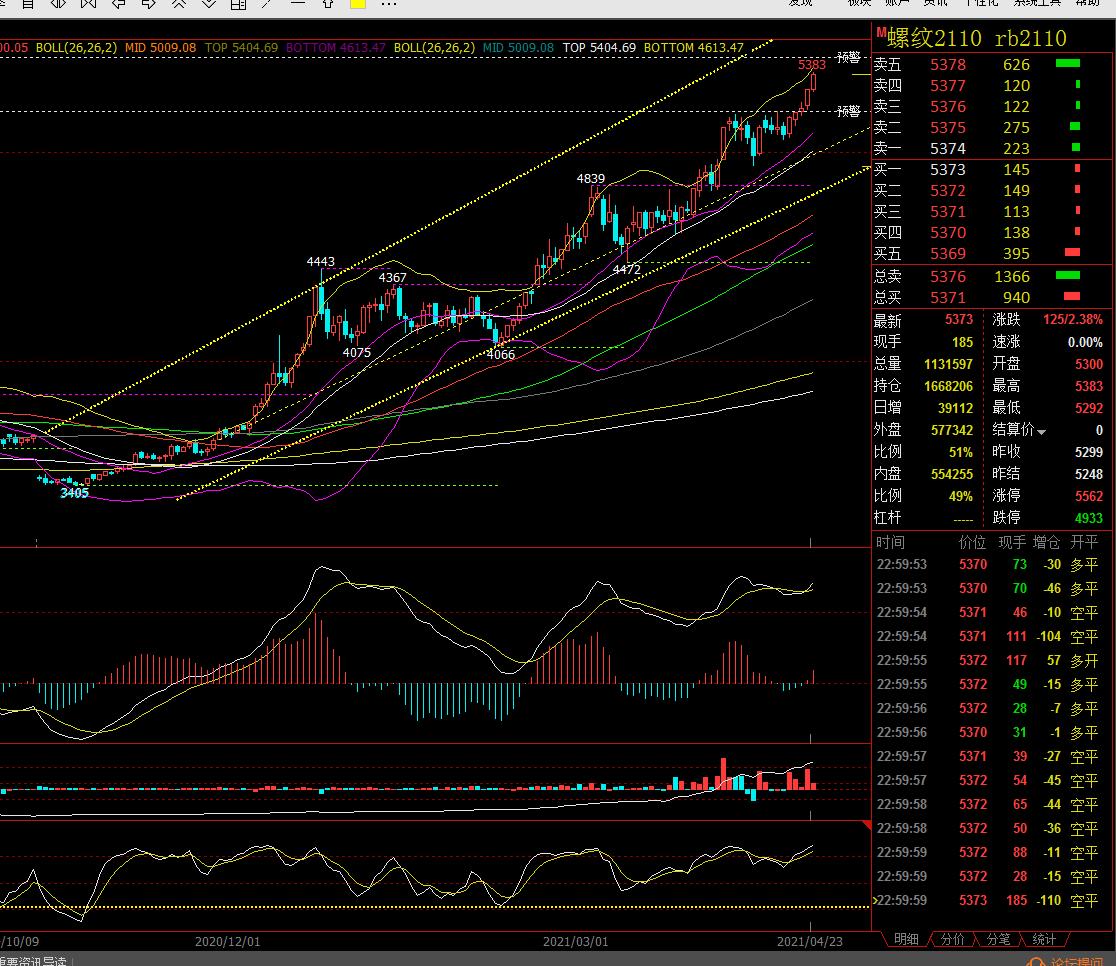Click the up arrow drawing tool icon
The width and height of the screenshot is (1116, 966).
328,4
